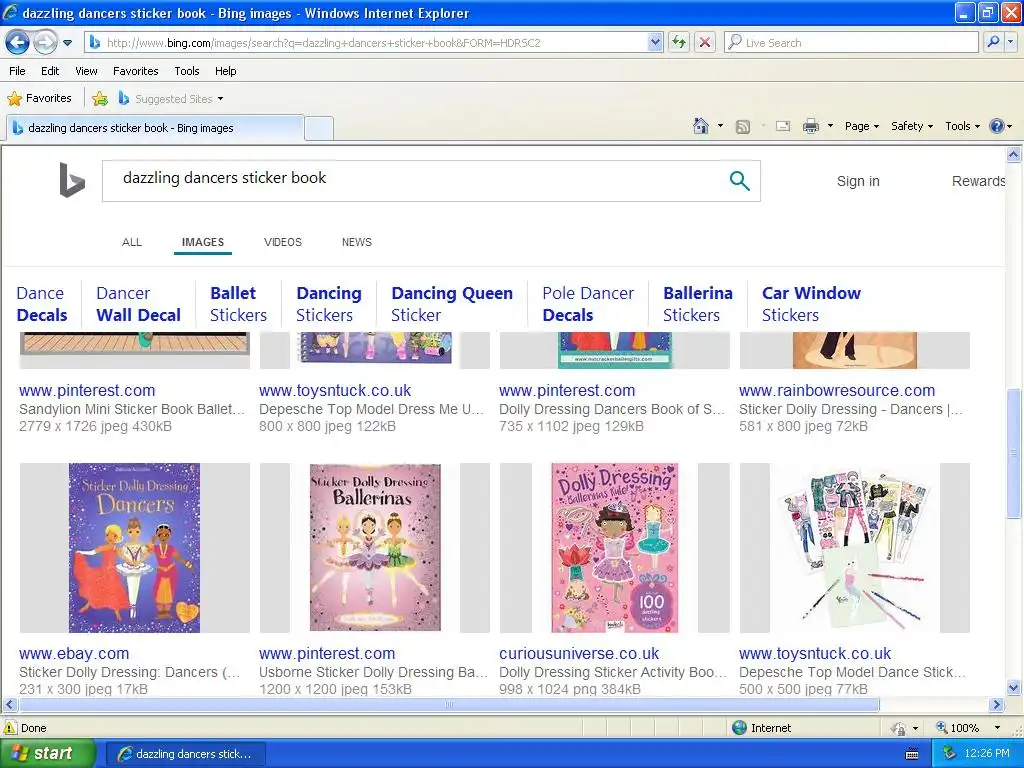Screen dimensions: 1024x768
Task: Click the Pole Dancer Decals suggestion
Action: coord(588,304)
